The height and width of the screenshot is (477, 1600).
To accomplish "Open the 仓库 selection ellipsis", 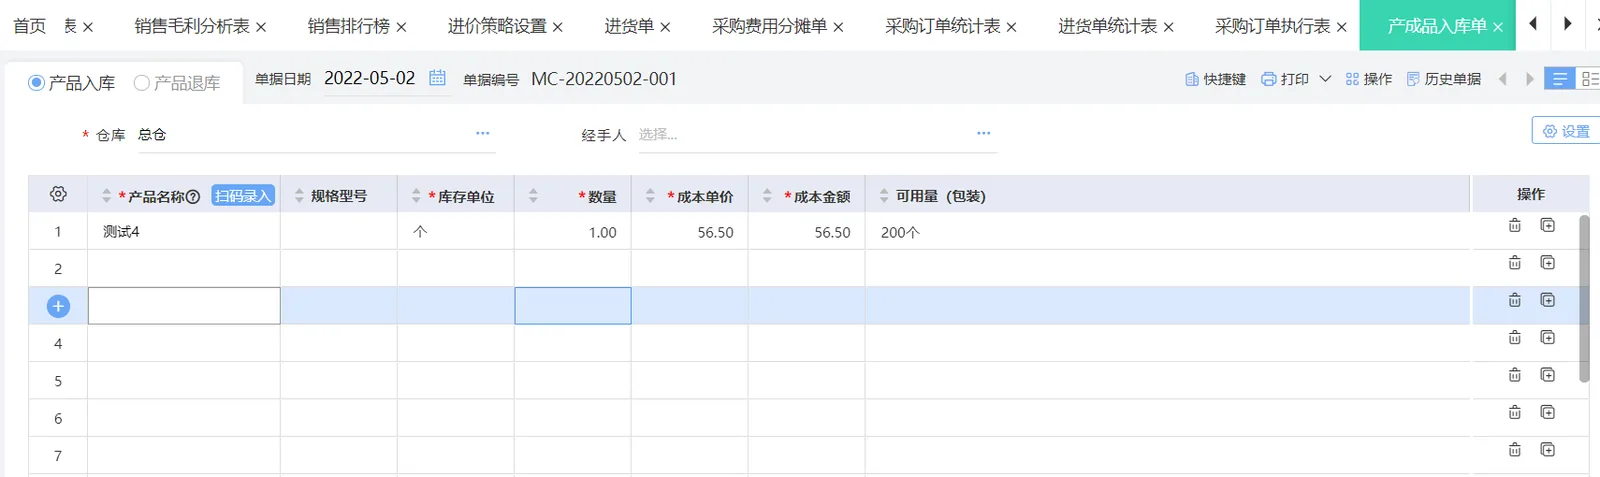I will [483, 133].
